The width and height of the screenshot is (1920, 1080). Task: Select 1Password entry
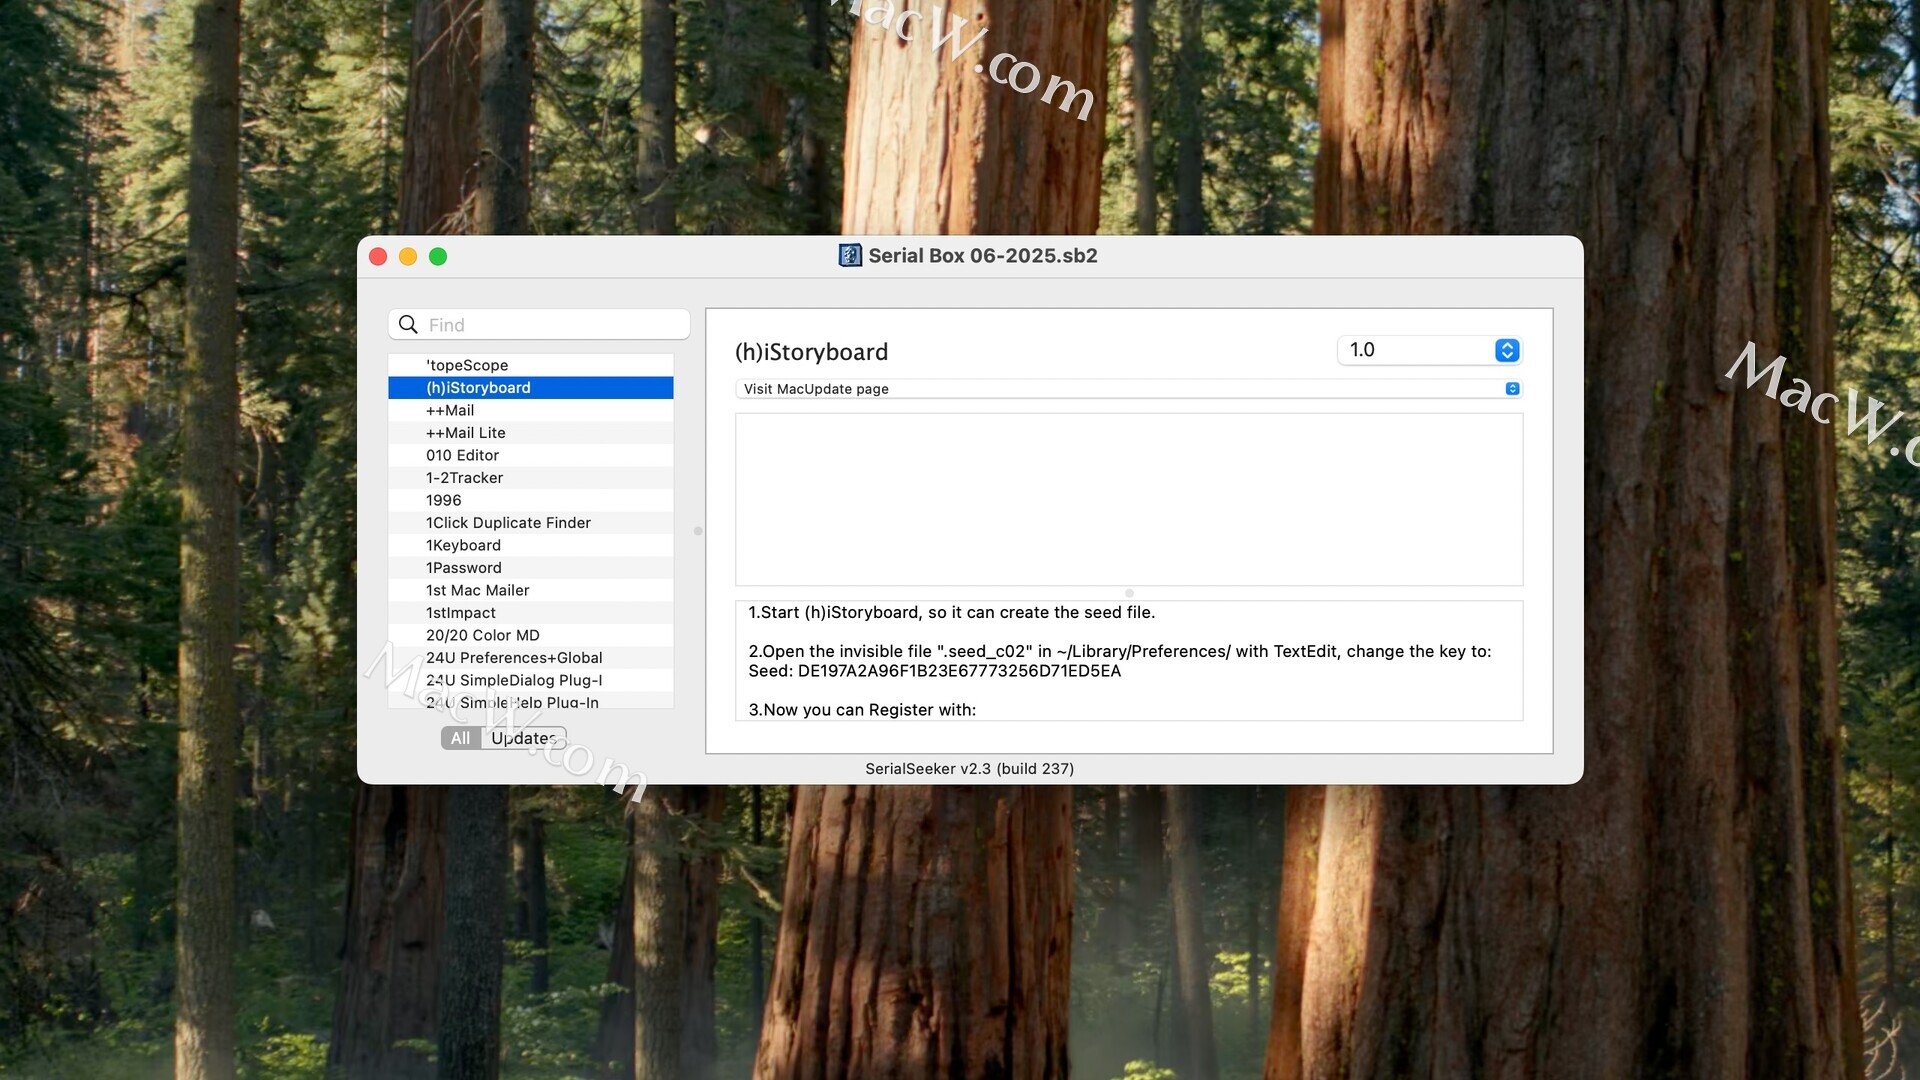pos(531,568)
